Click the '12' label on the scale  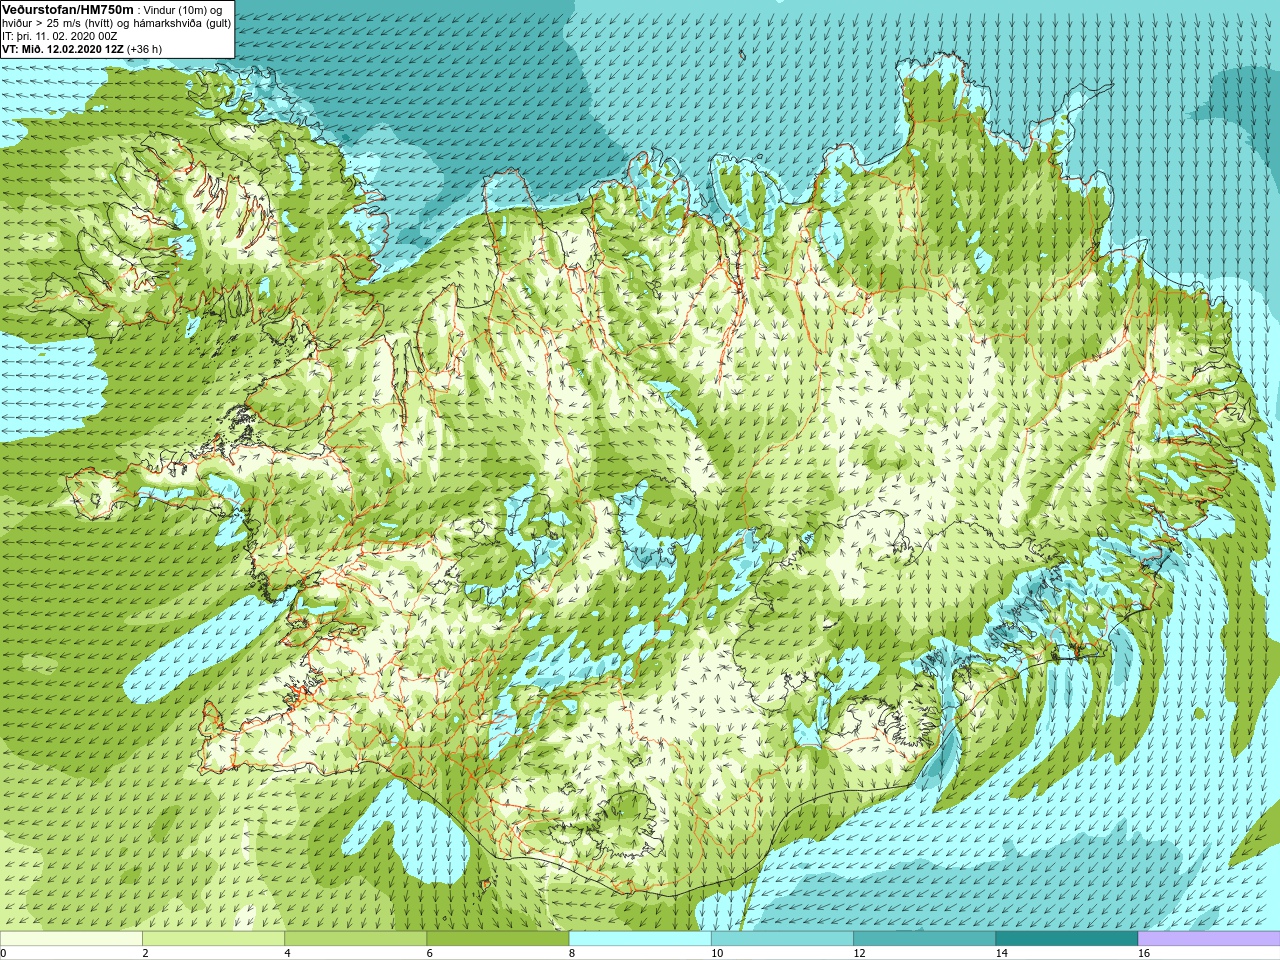click(x=859, y=953)
